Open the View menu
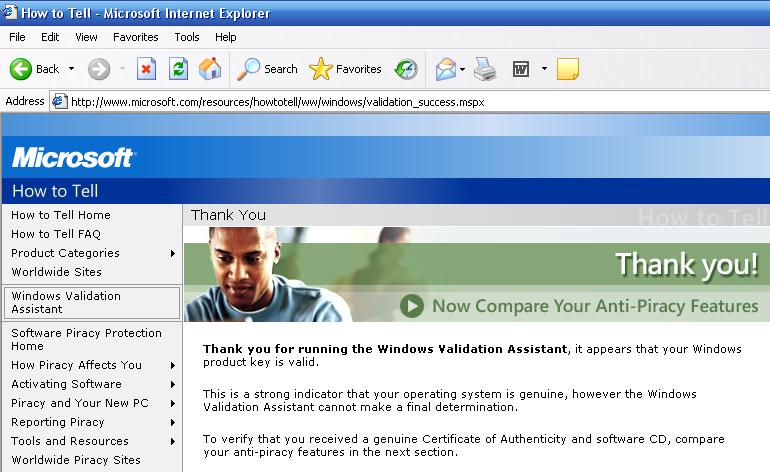Viewport: 770px width, 472px height. pyautogui.click(x=86, y=37)
